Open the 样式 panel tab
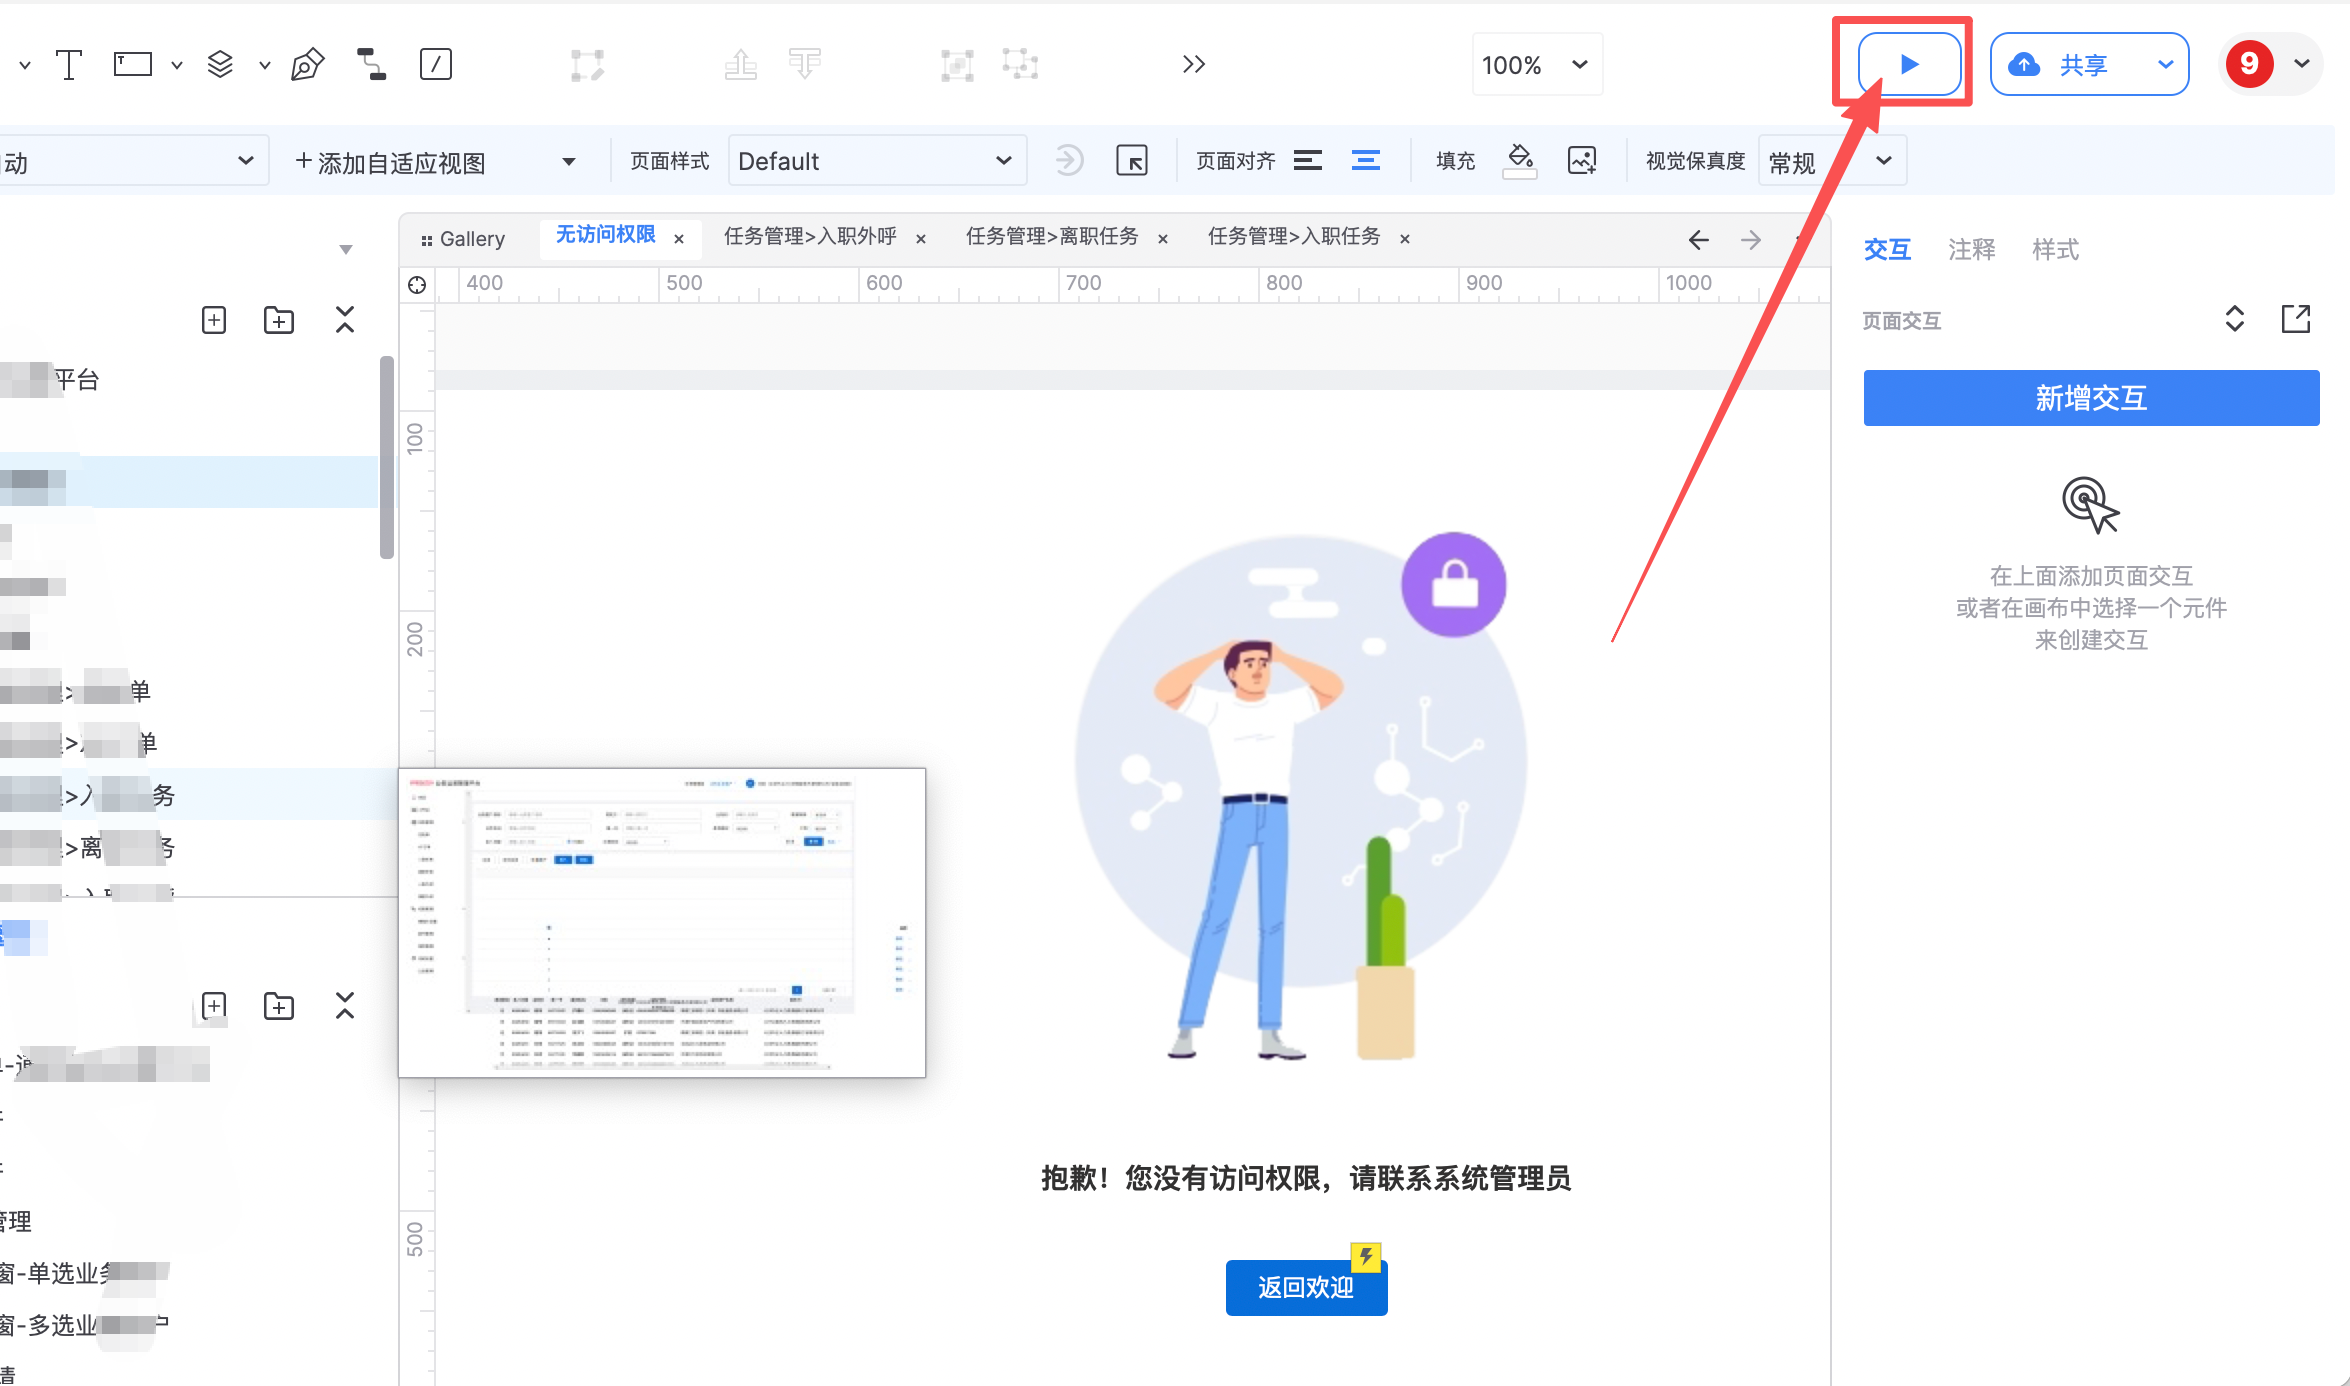The image size is (2350, 1386). tap(2055, 249)
